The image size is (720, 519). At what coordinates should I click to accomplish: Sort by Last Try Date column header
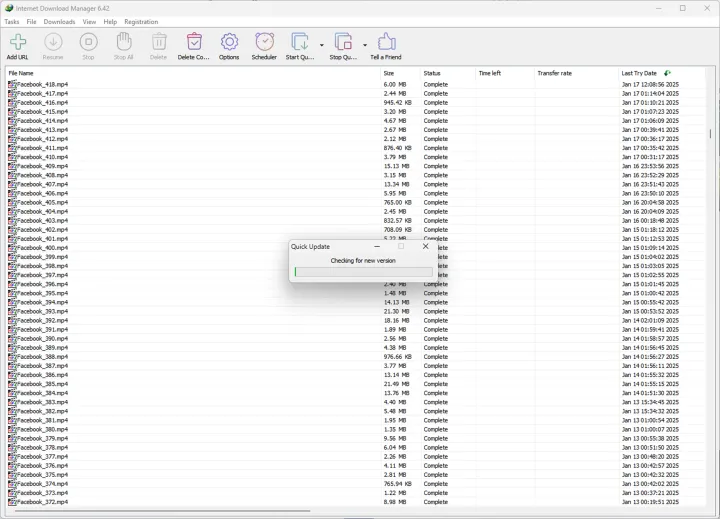coord(639,73)
